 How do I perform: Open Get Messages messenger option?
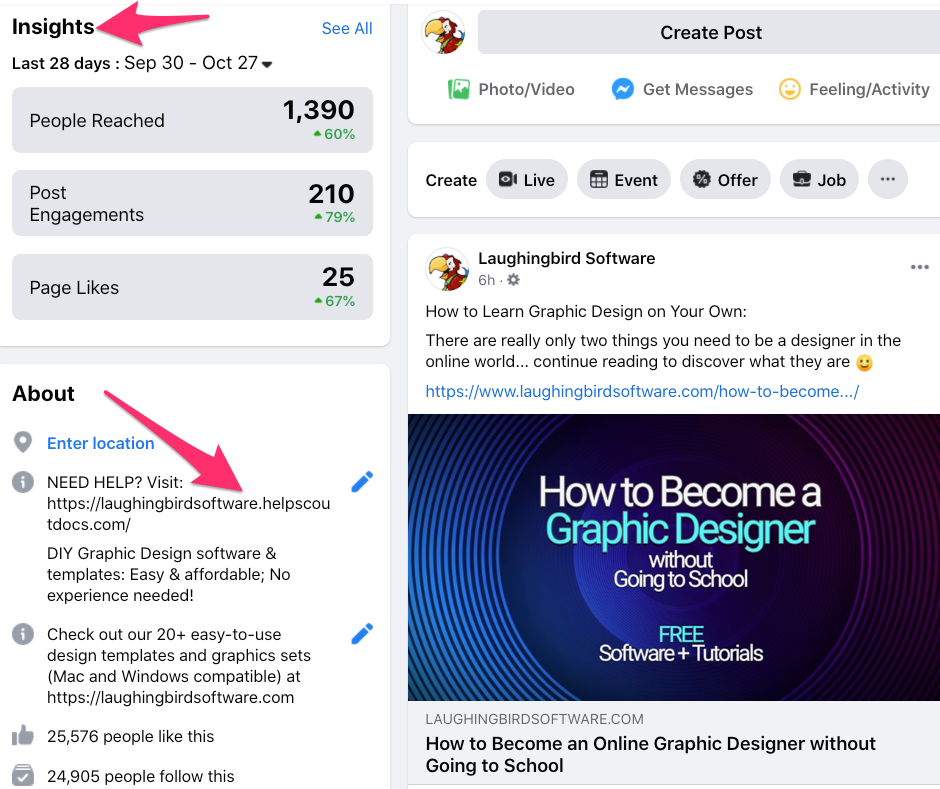(682, 89)
